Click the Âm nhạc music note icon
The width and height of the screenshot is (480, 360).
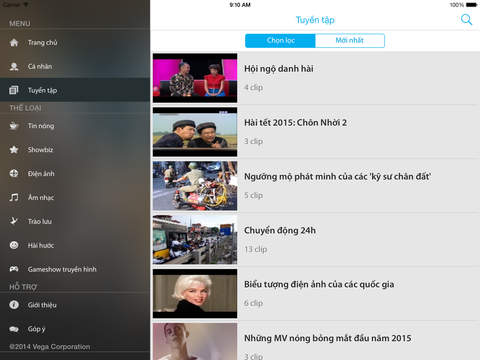[14, 197]
